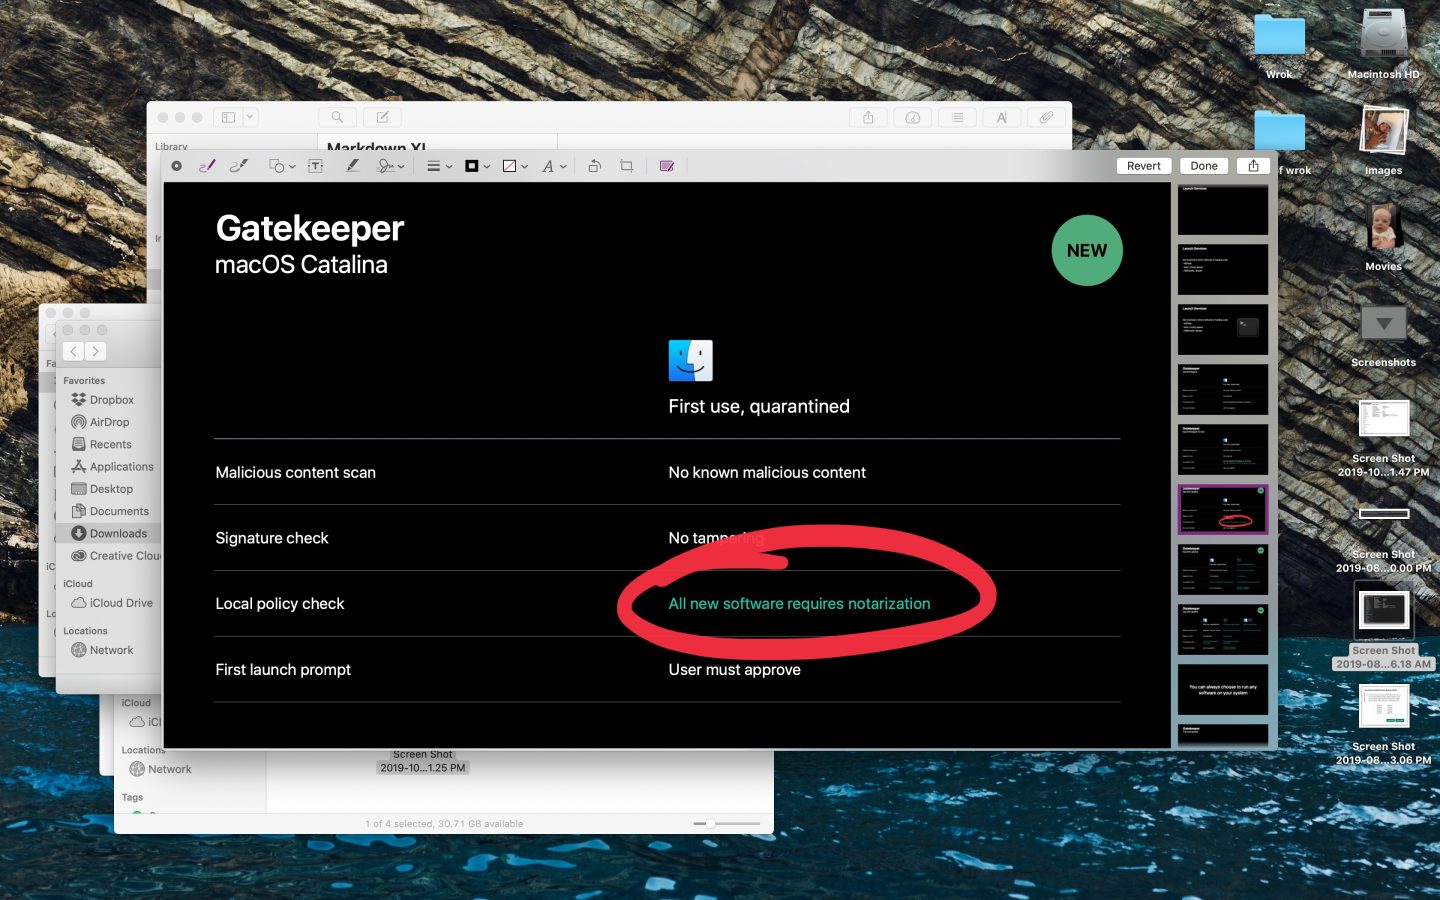Select the Highlight tool

(352, 165)
